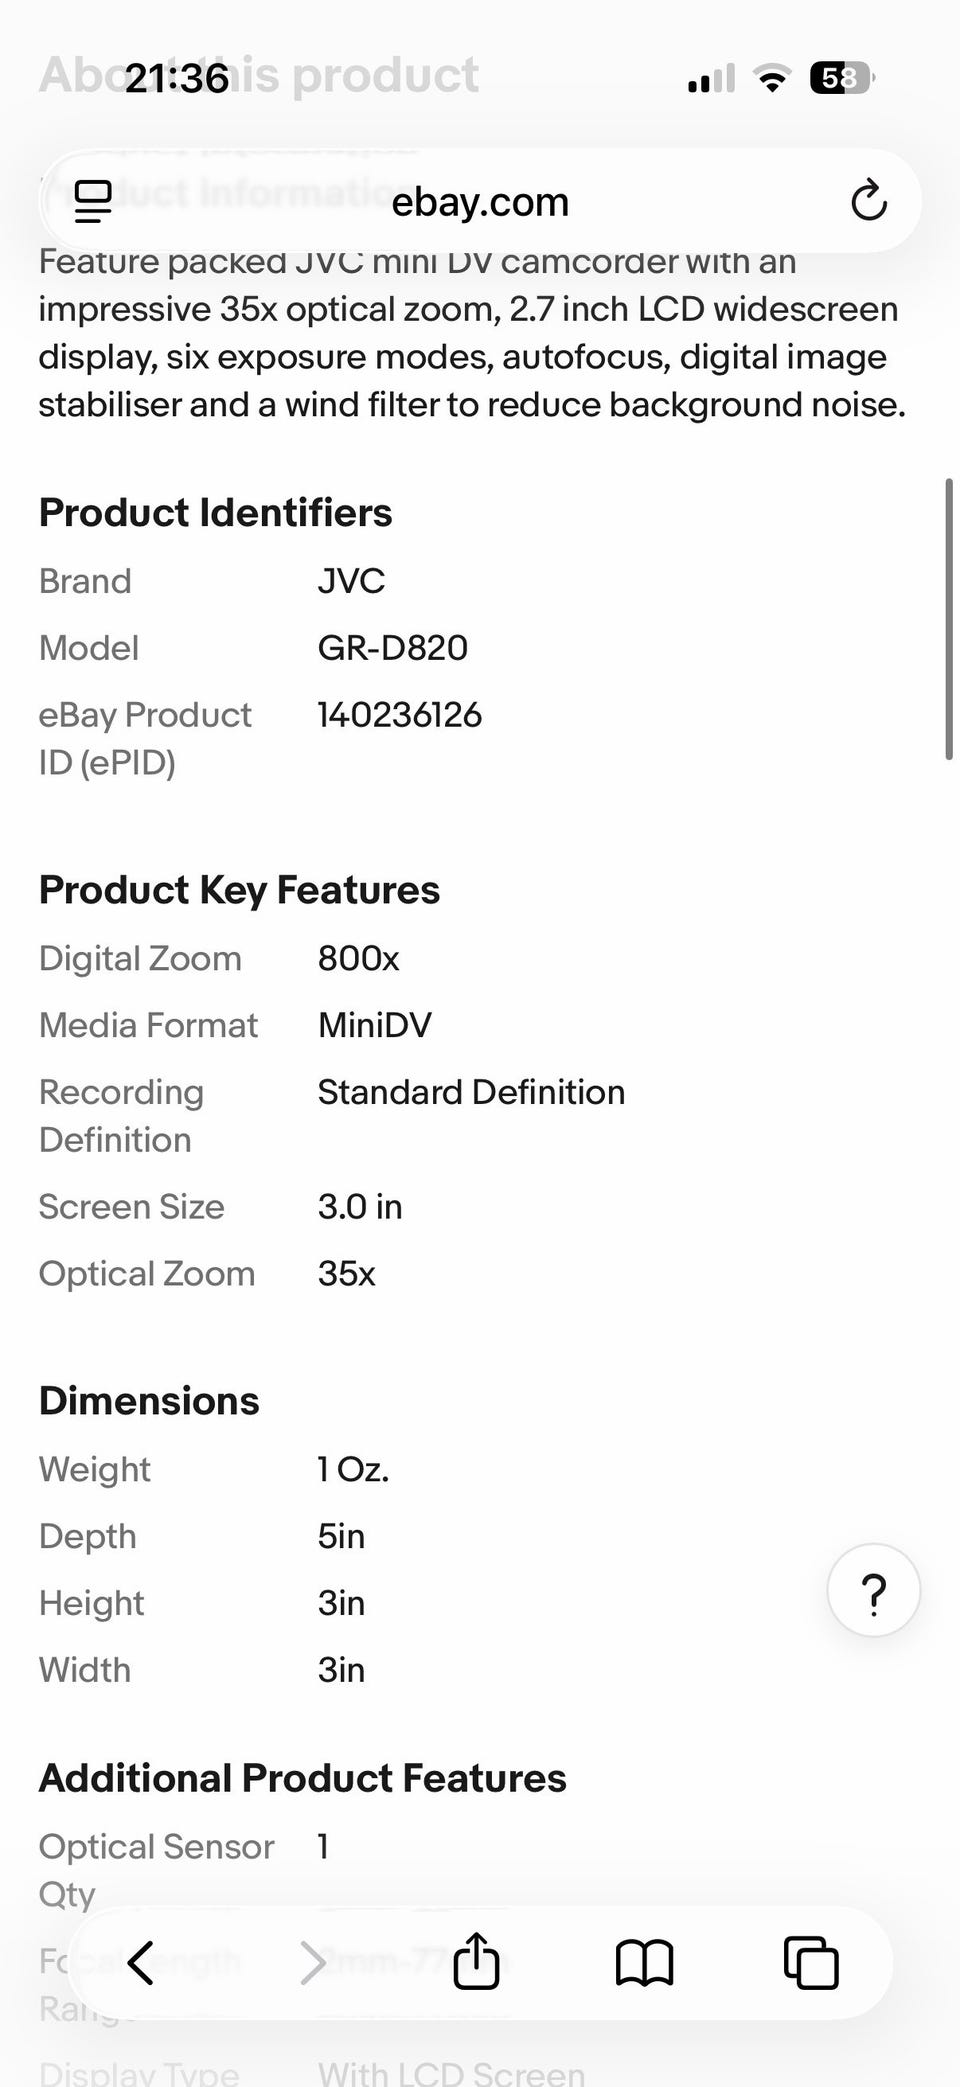Tap the floating help question mark button

[873, 1590]
